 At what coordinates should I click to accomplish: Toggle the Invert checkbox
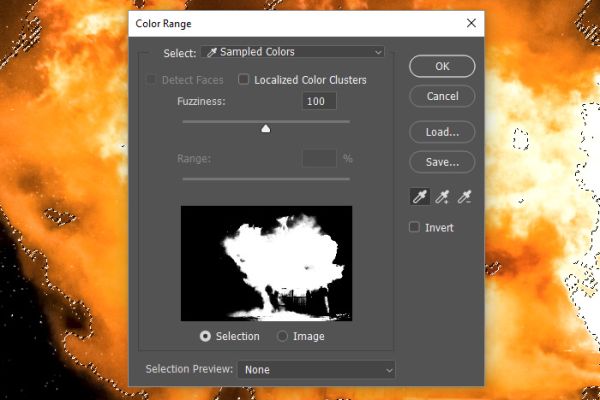pyautogui.click(x=414, y=227)
